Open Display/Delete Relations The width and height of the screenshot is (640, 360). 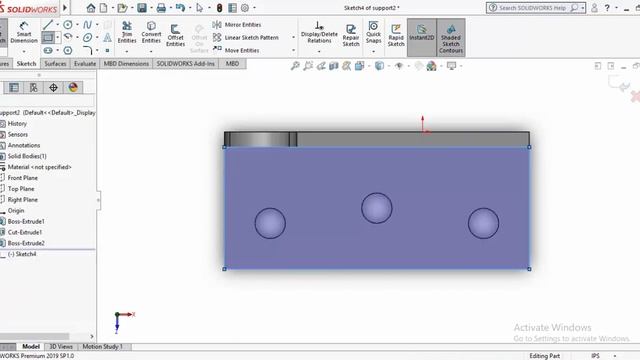coord(319,32)
